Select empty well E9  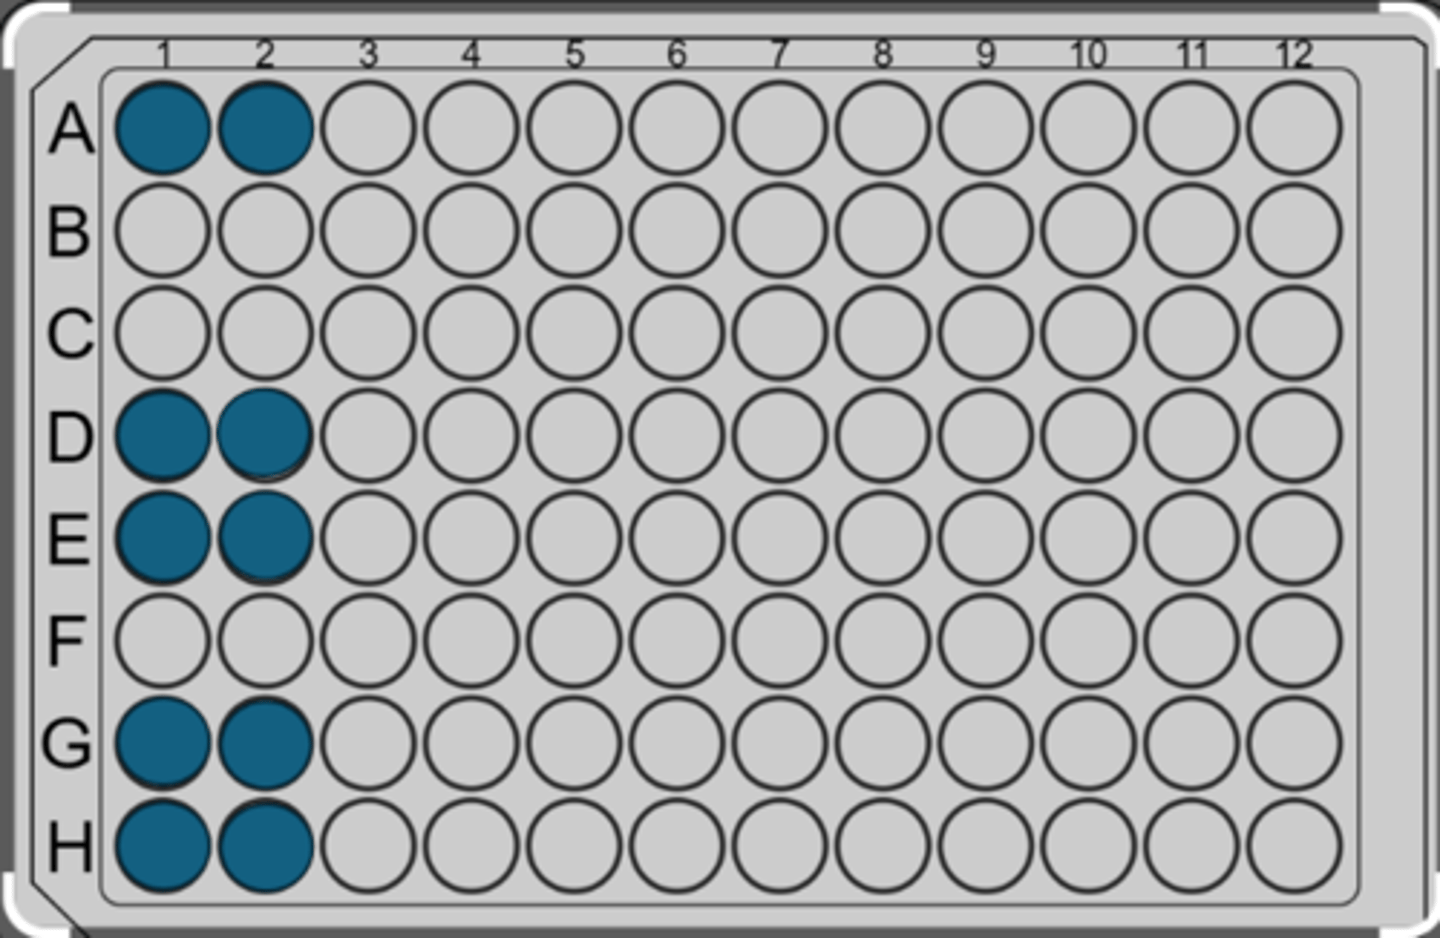[x=985, y=538]
